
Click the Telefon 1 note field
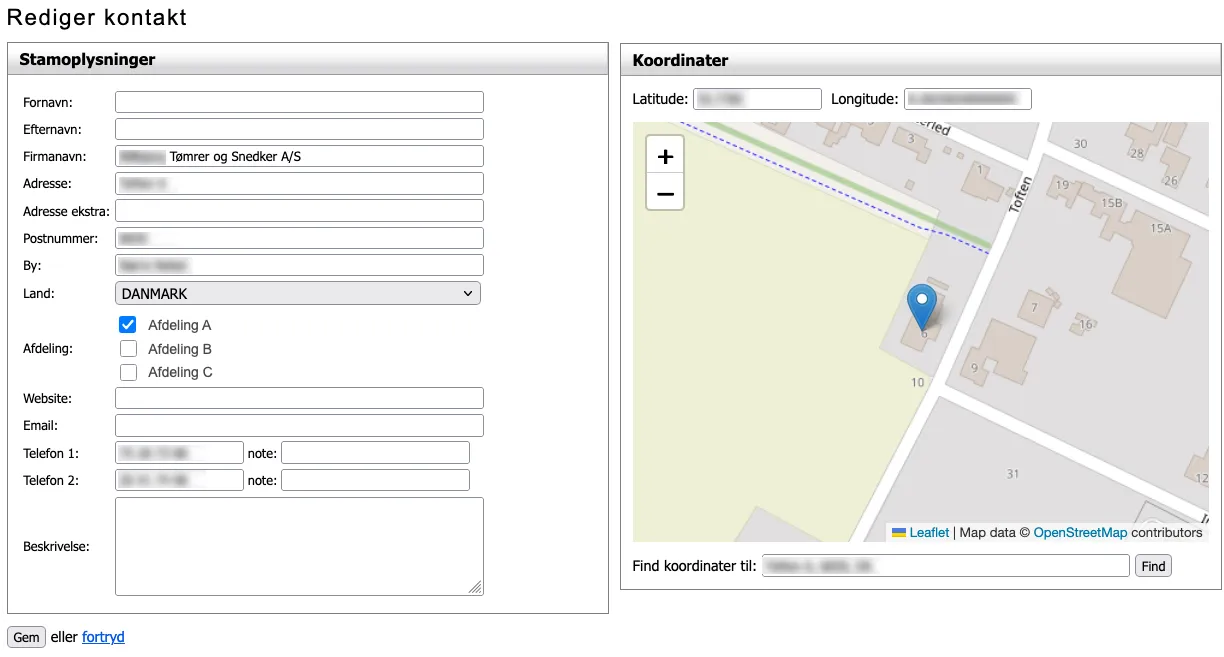pos(375,453)
